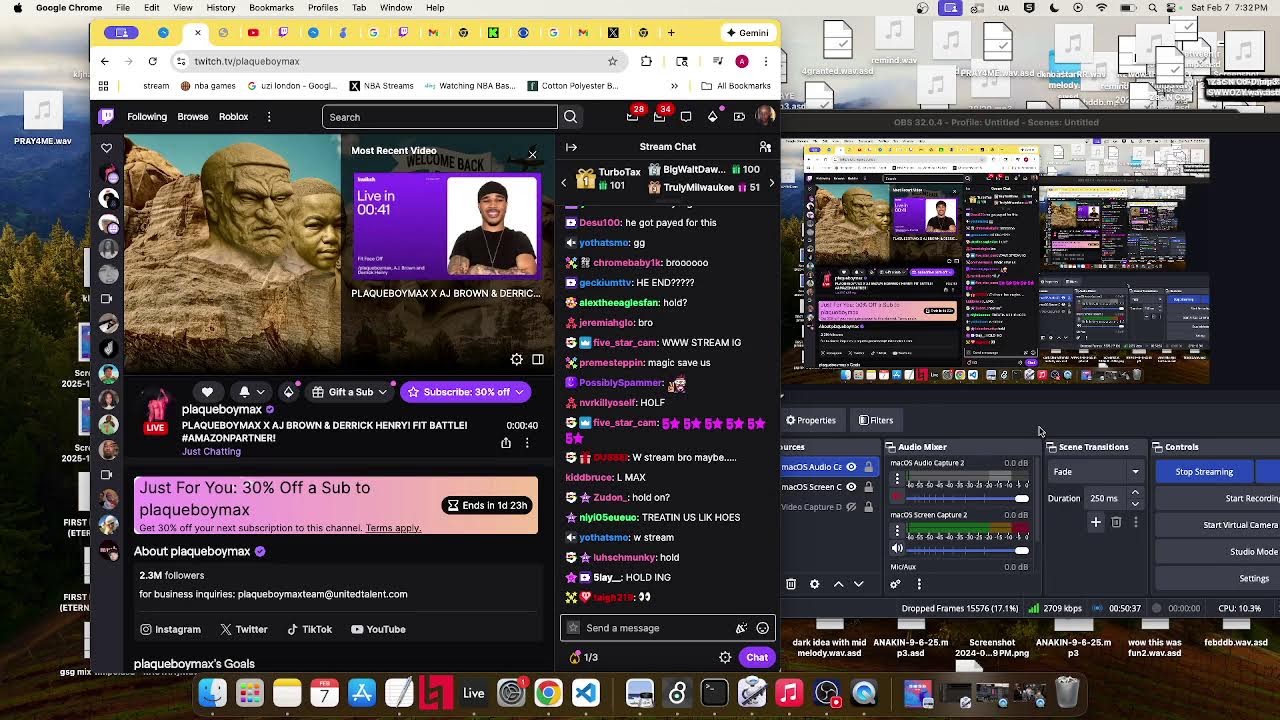
Task: Adjust macOS Screen Capture 2 volume slider
Action: [x=966, y=549]
